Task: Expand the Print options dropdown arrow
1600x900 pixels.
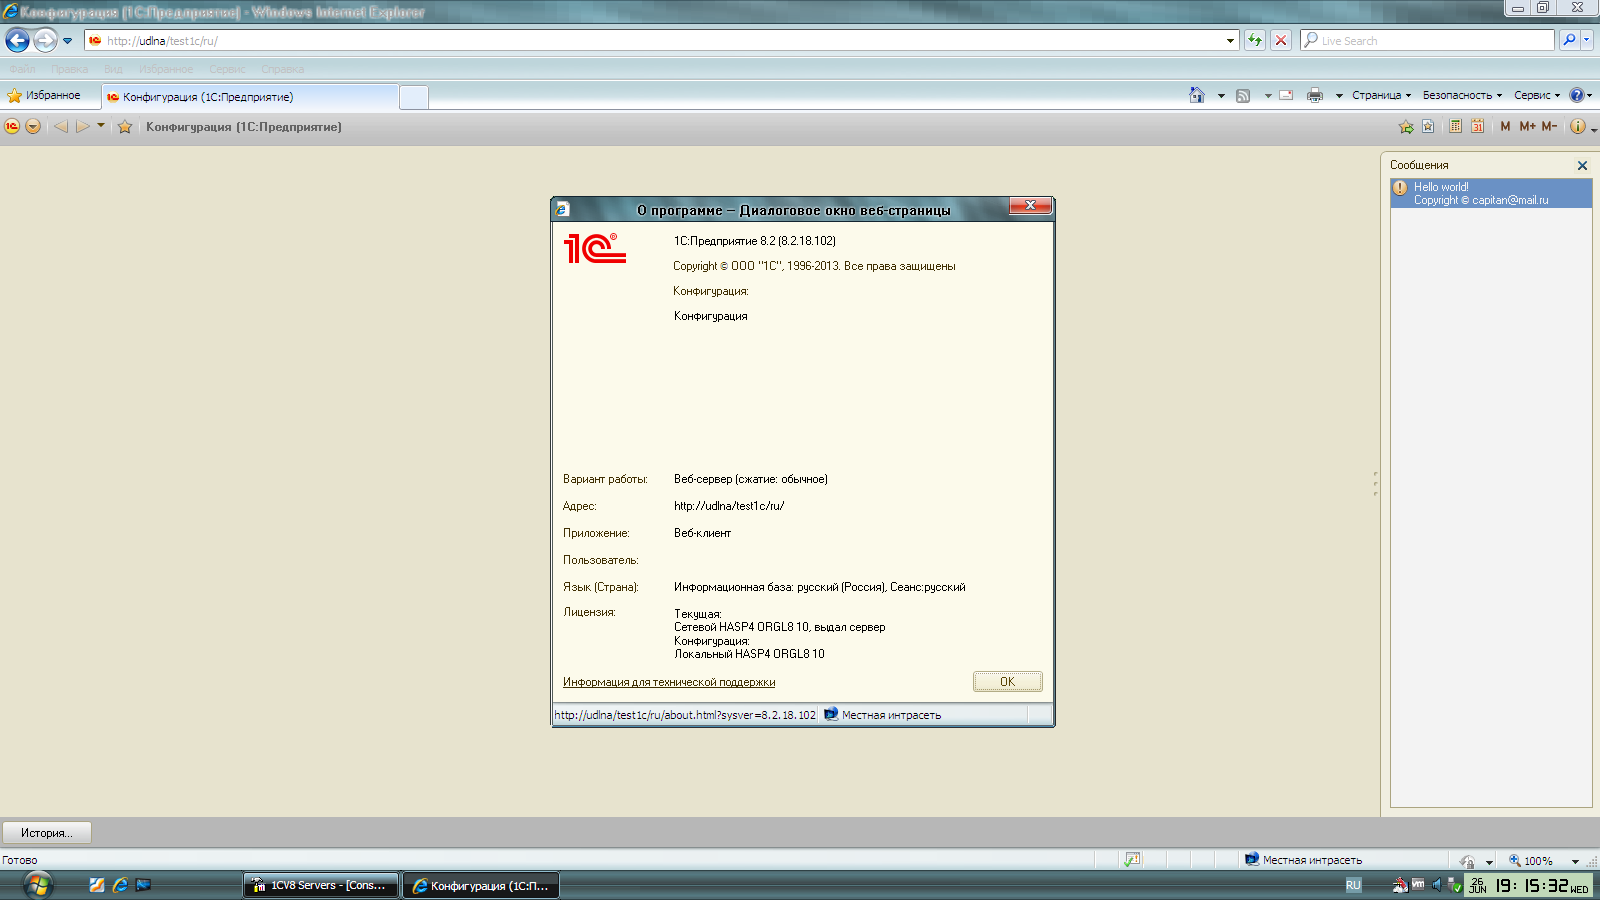Action: click(x=1339, y=96)
